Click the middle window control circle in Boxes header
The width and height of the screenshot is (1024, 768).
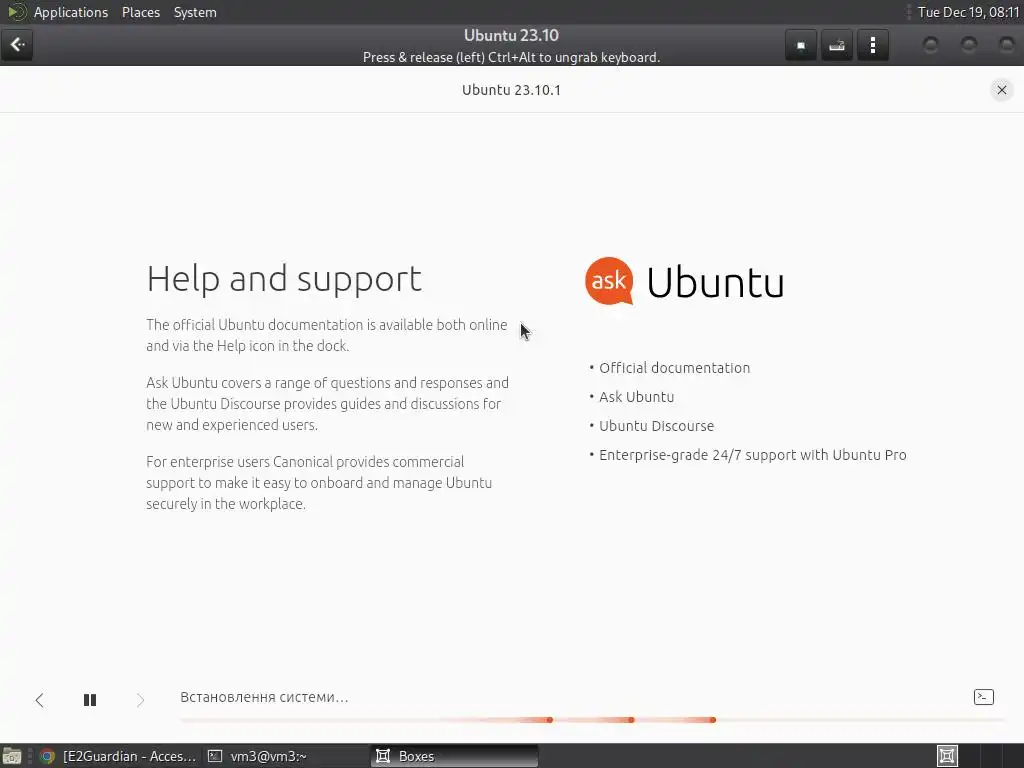tap(968, 45)
